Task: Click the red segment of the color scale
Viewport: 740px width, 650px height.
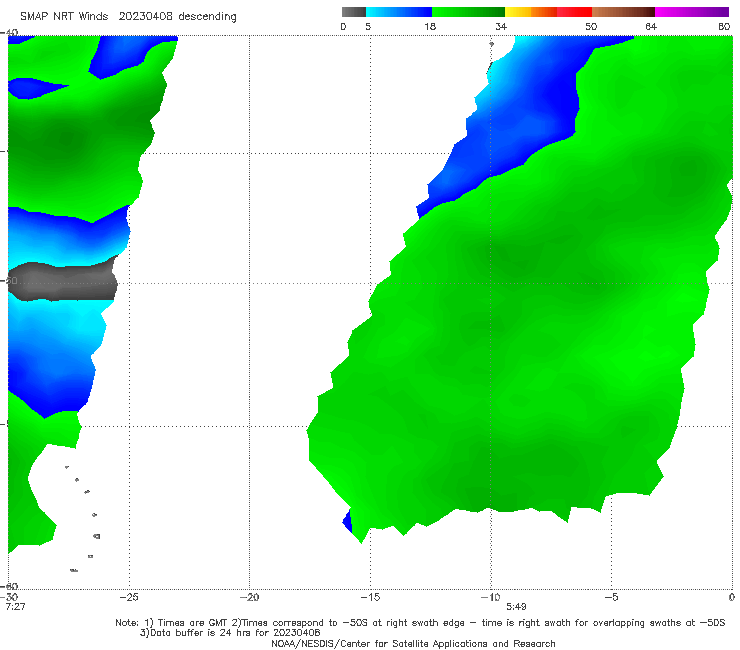Action: 574,12
